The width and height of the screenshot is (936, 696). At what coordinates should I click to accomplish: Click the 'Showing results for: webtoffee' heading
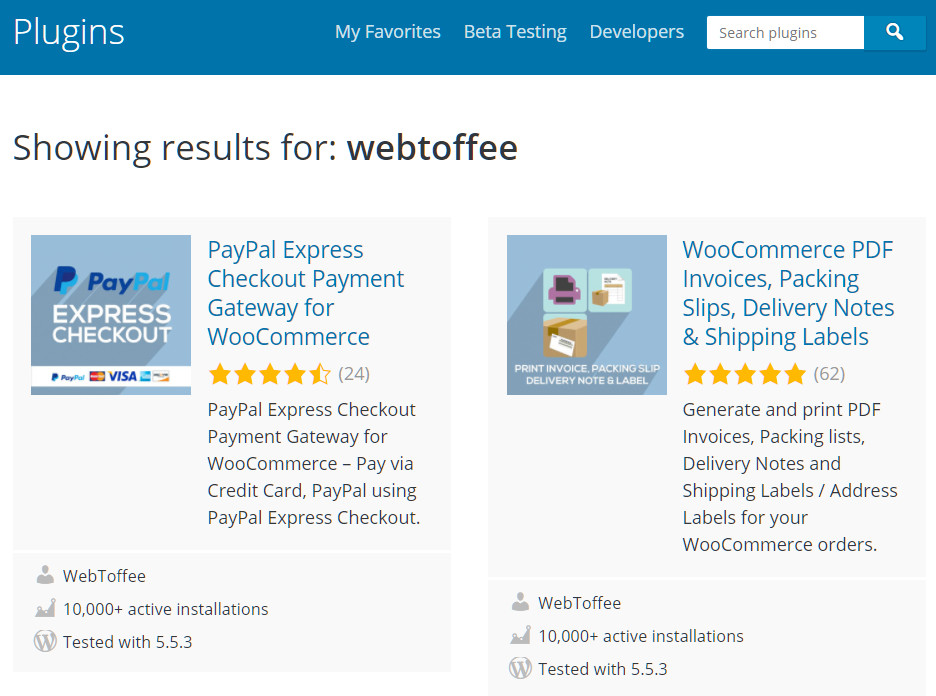pyautogui.click(x=265, y=147)
